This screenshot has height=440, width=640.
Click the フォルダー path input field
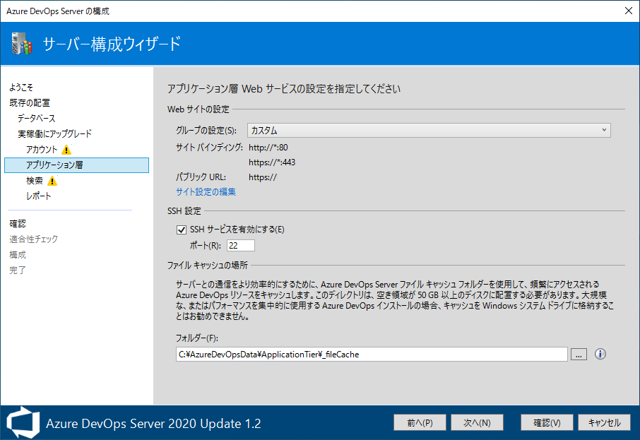(x=371, y=354)
